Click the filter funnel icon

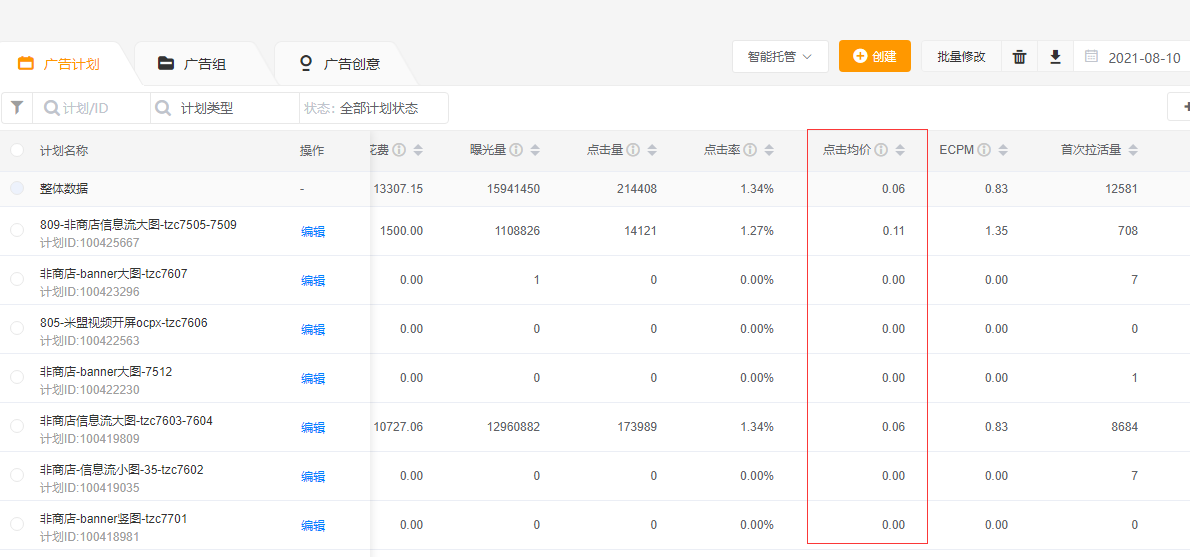click(17, 108)
